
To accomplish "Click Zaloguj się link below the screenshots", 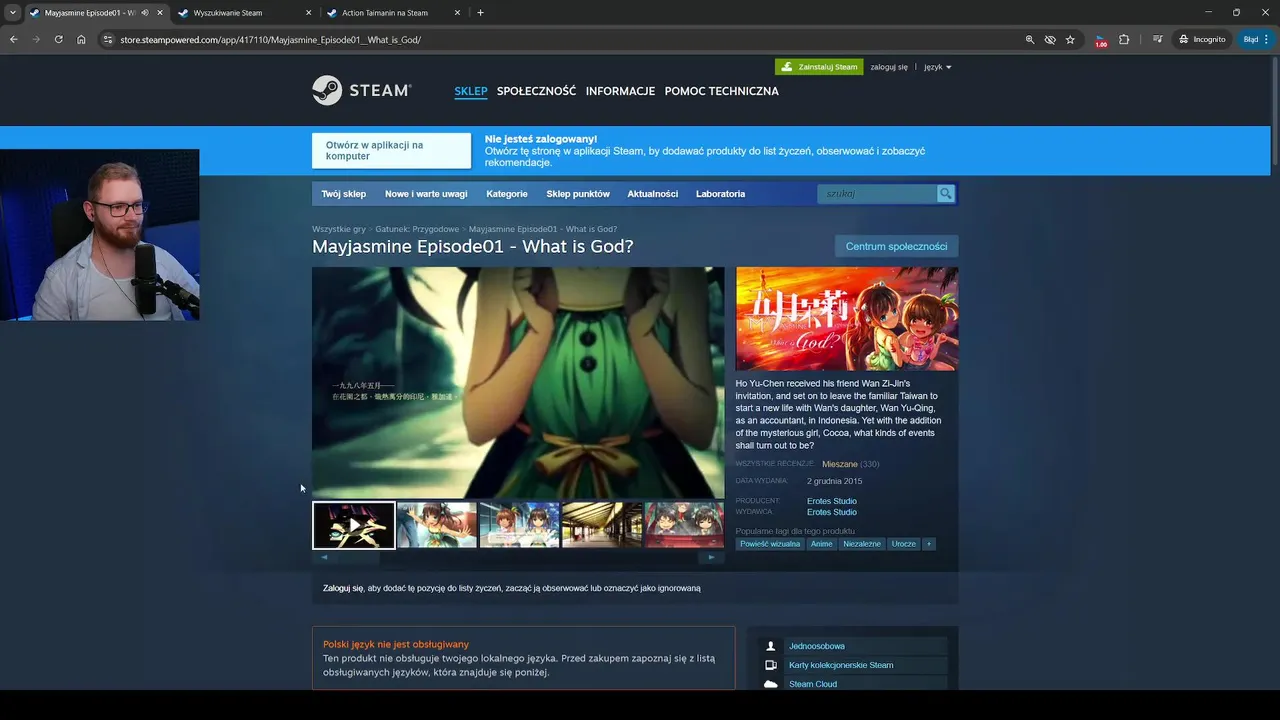I will point(343,588).
